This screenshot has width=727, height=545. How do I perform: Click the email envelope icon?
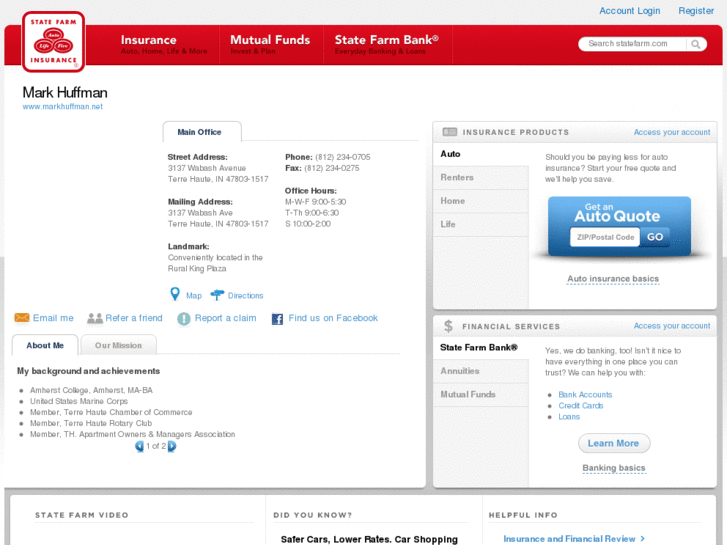coord(22,318)
